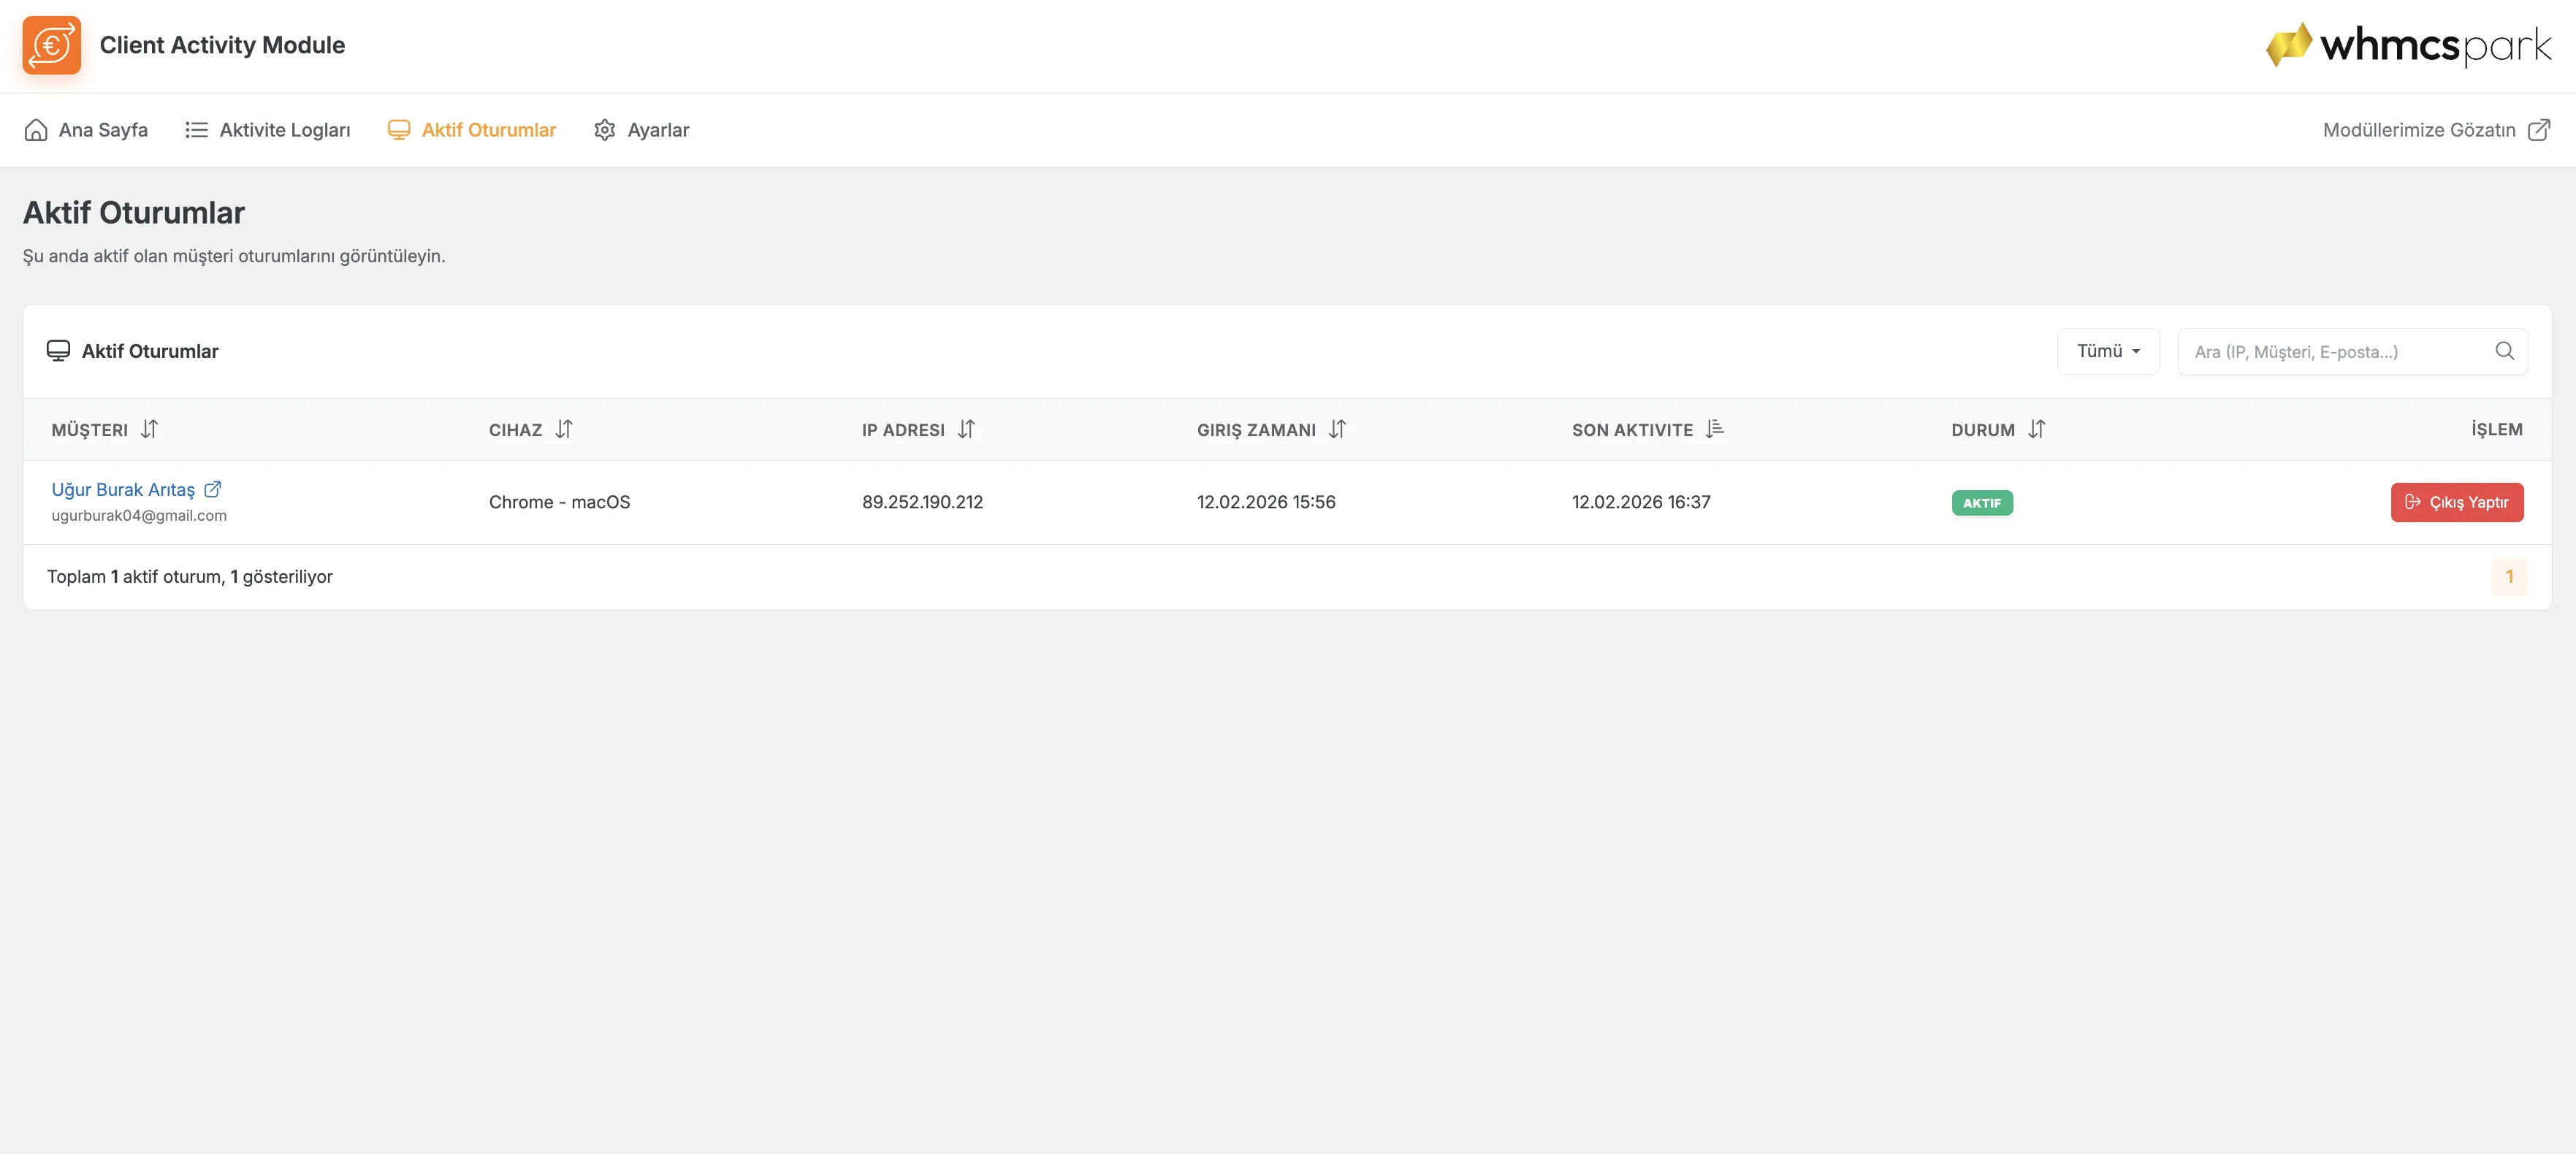Select the Aktif Oturumlar tab

472,130
